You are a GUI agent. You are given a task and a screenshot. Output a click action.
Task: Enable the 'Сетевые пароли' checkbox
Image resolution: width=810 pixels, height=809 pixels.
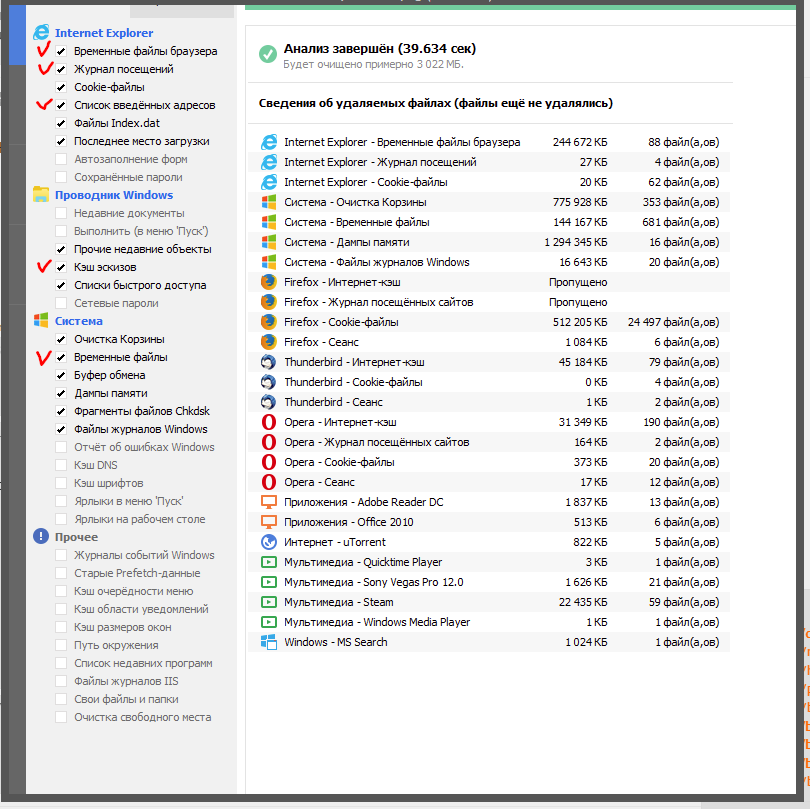pos(61,303)
